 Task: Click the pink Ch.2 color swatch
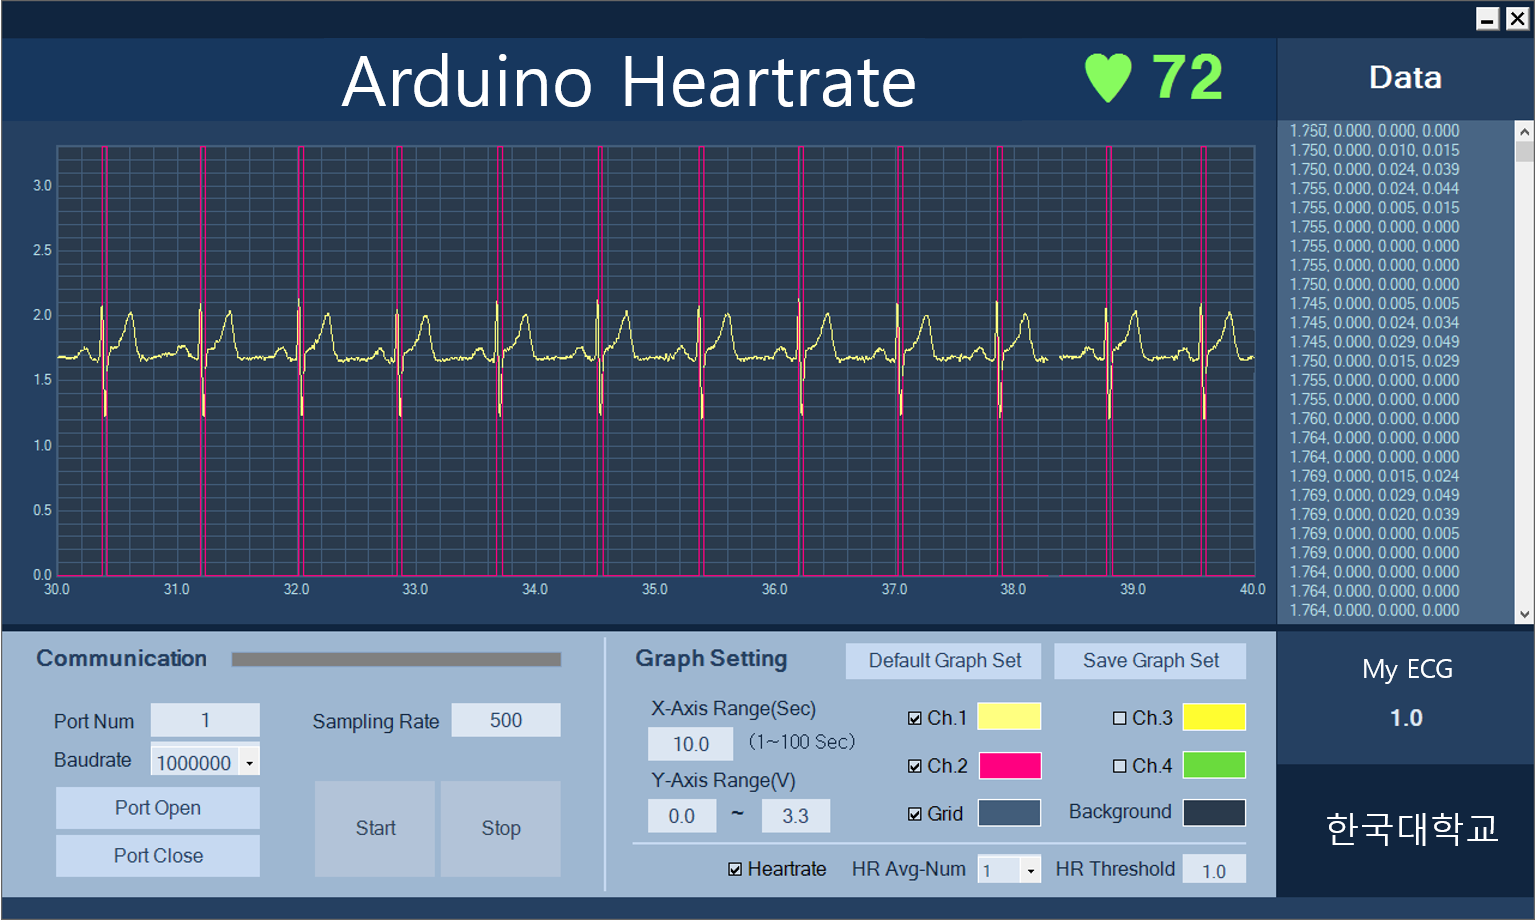click(1009, 765)
